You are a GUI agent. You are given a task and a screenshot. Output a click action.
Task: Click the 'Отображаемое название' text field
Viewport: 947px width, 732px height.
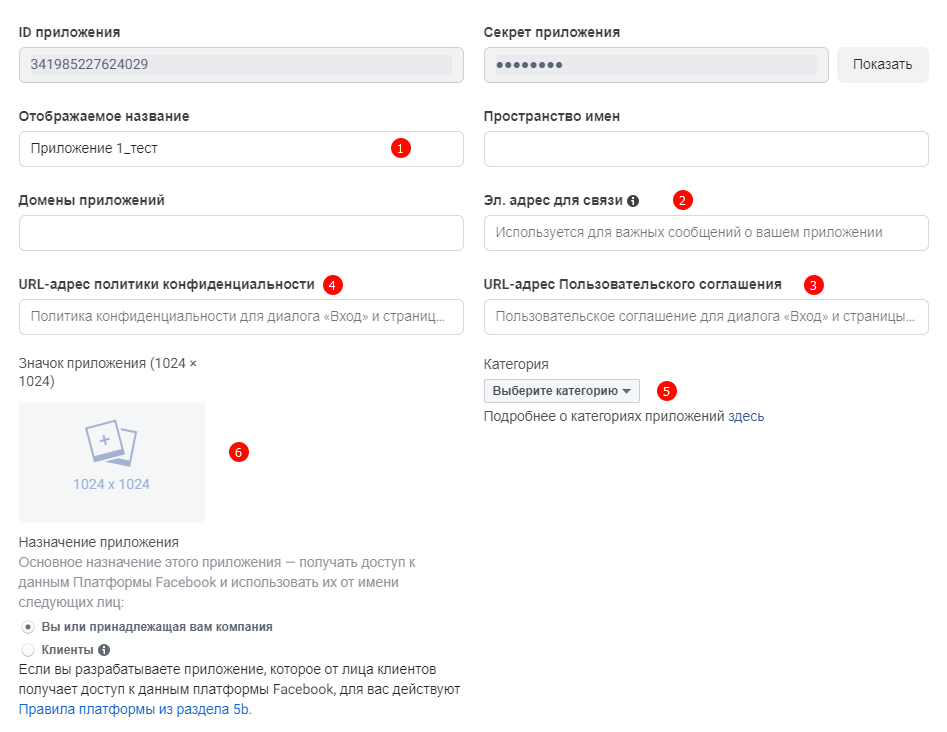pos(200,149)
